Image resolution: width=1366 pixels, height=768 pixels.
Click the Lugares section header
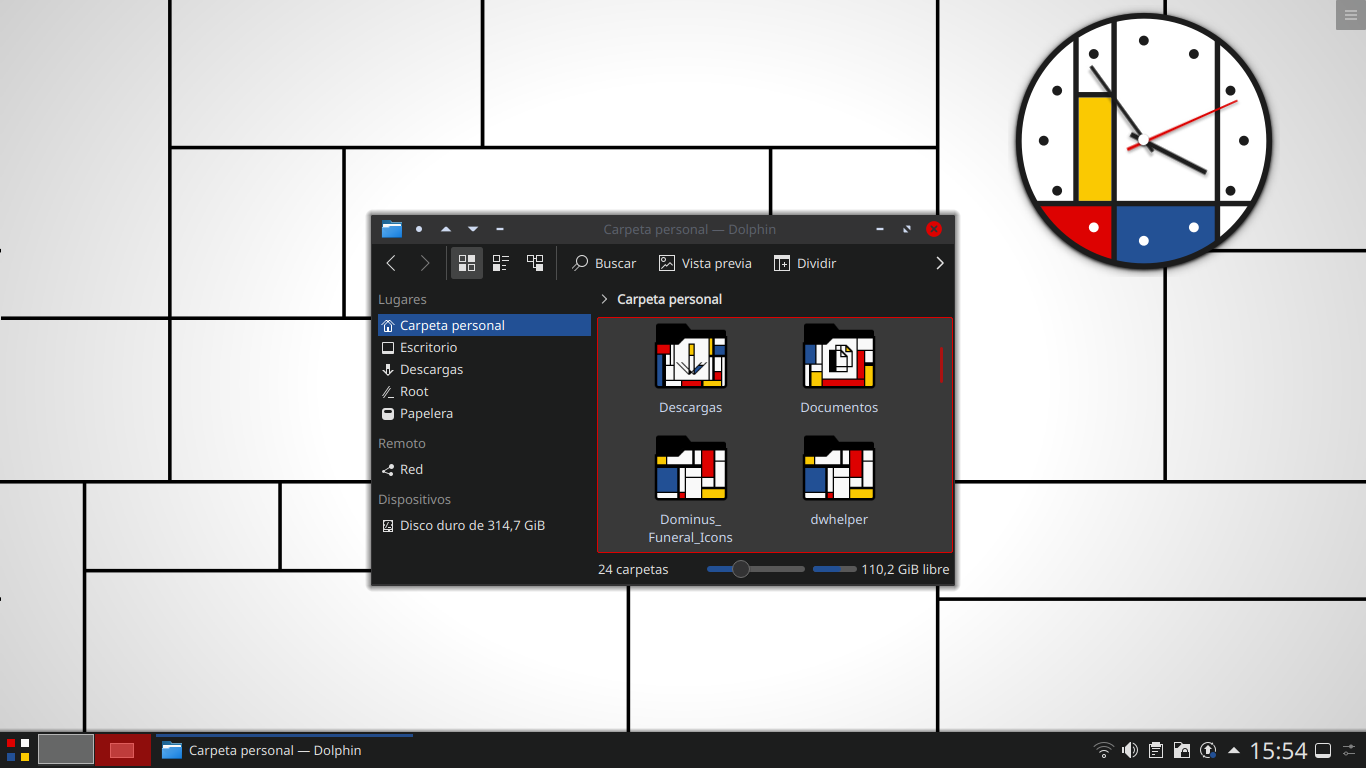click(402, 299)
